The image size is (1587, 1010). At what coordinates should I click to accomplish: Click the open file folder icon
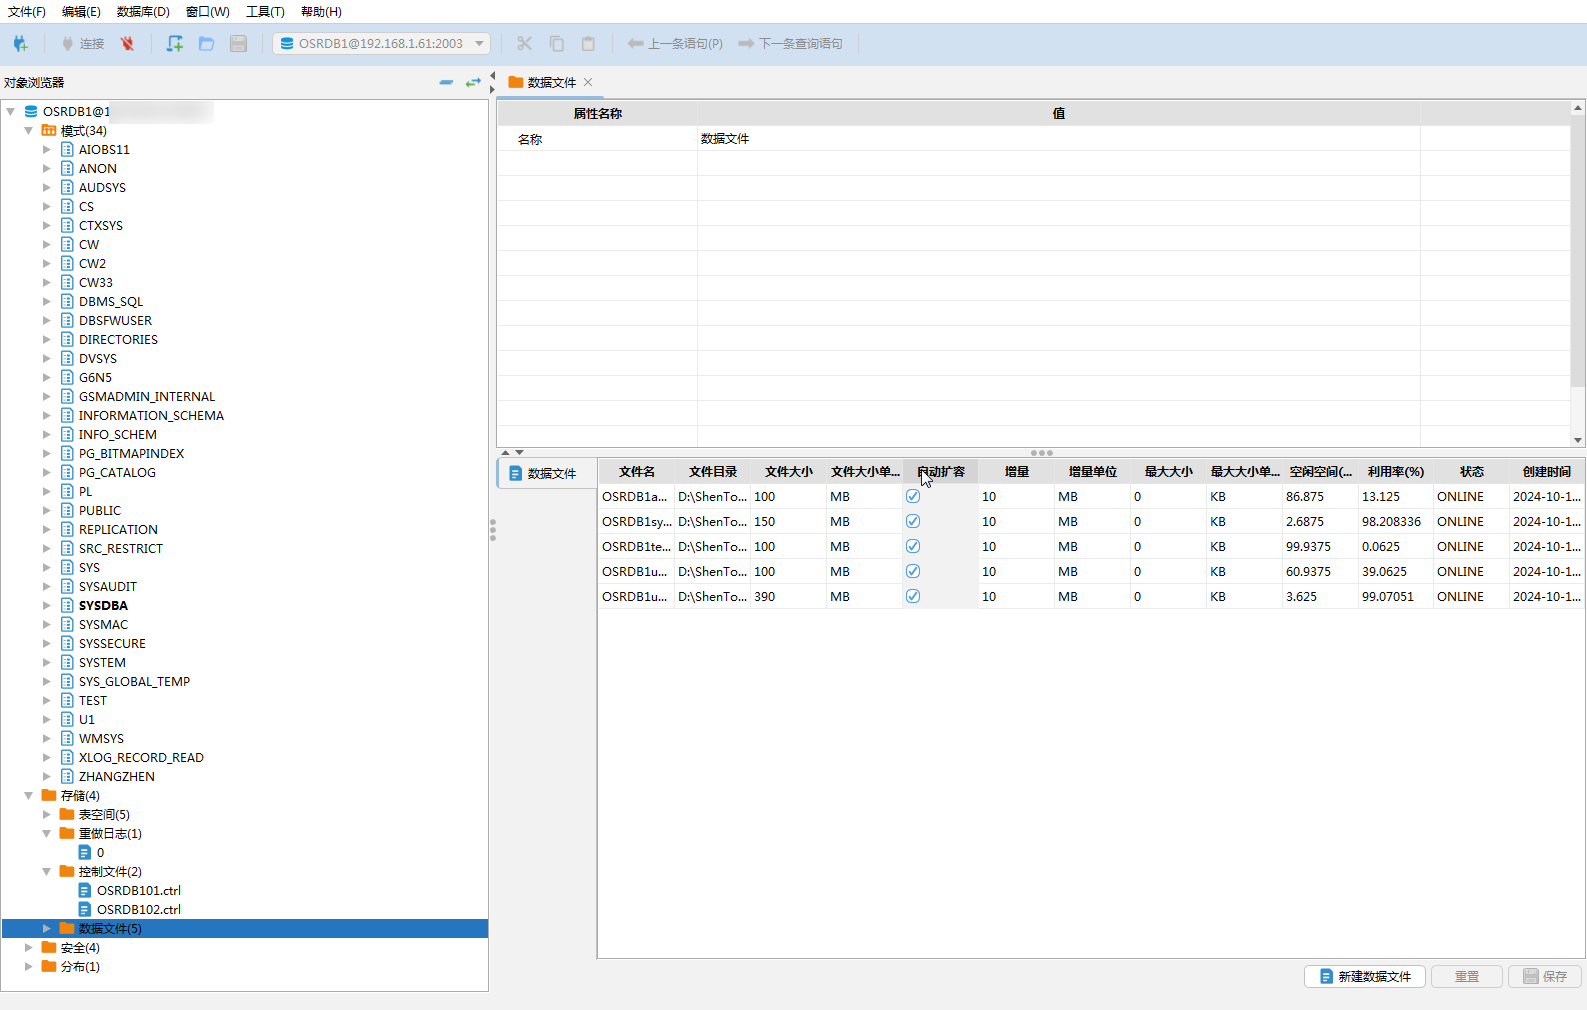click(207, 44)
